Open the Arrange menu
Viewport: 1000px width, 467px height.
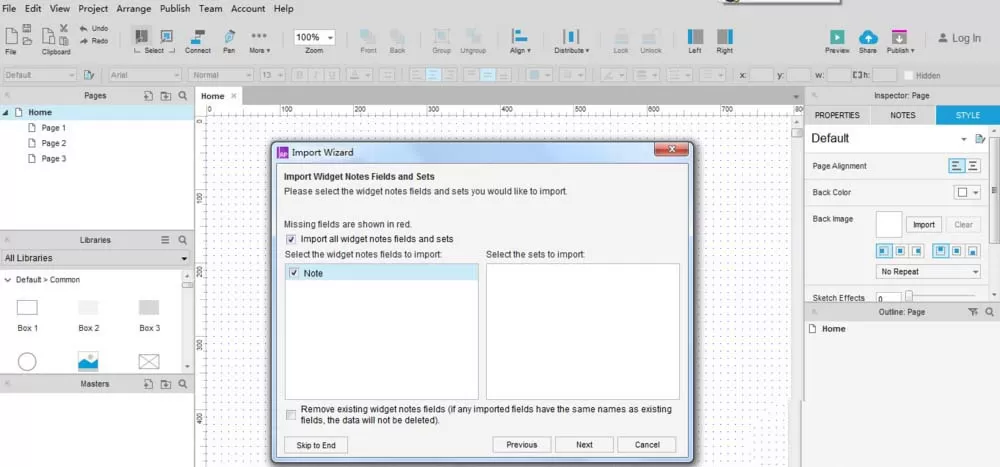(134, 8)
